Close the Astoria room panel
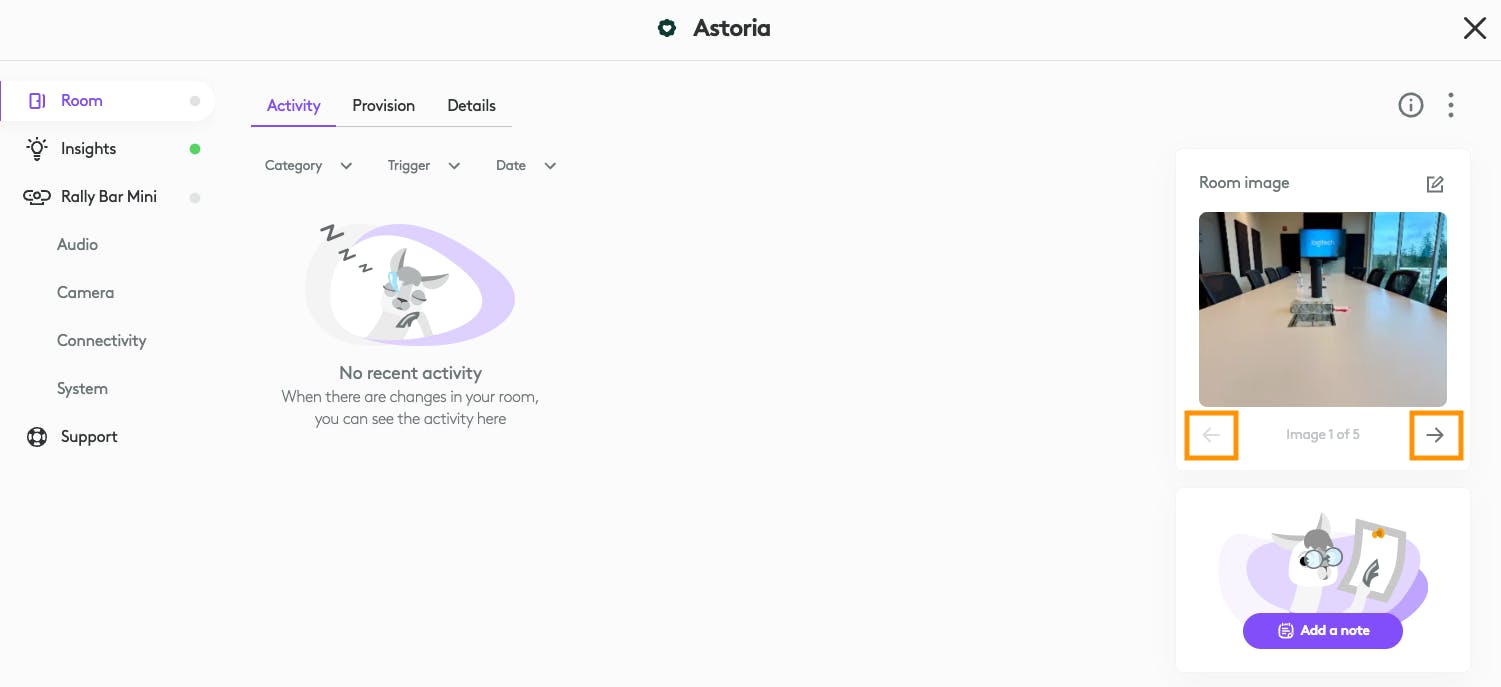The height and width of the screenshot is (687, 1501). tap(1474, 29)
